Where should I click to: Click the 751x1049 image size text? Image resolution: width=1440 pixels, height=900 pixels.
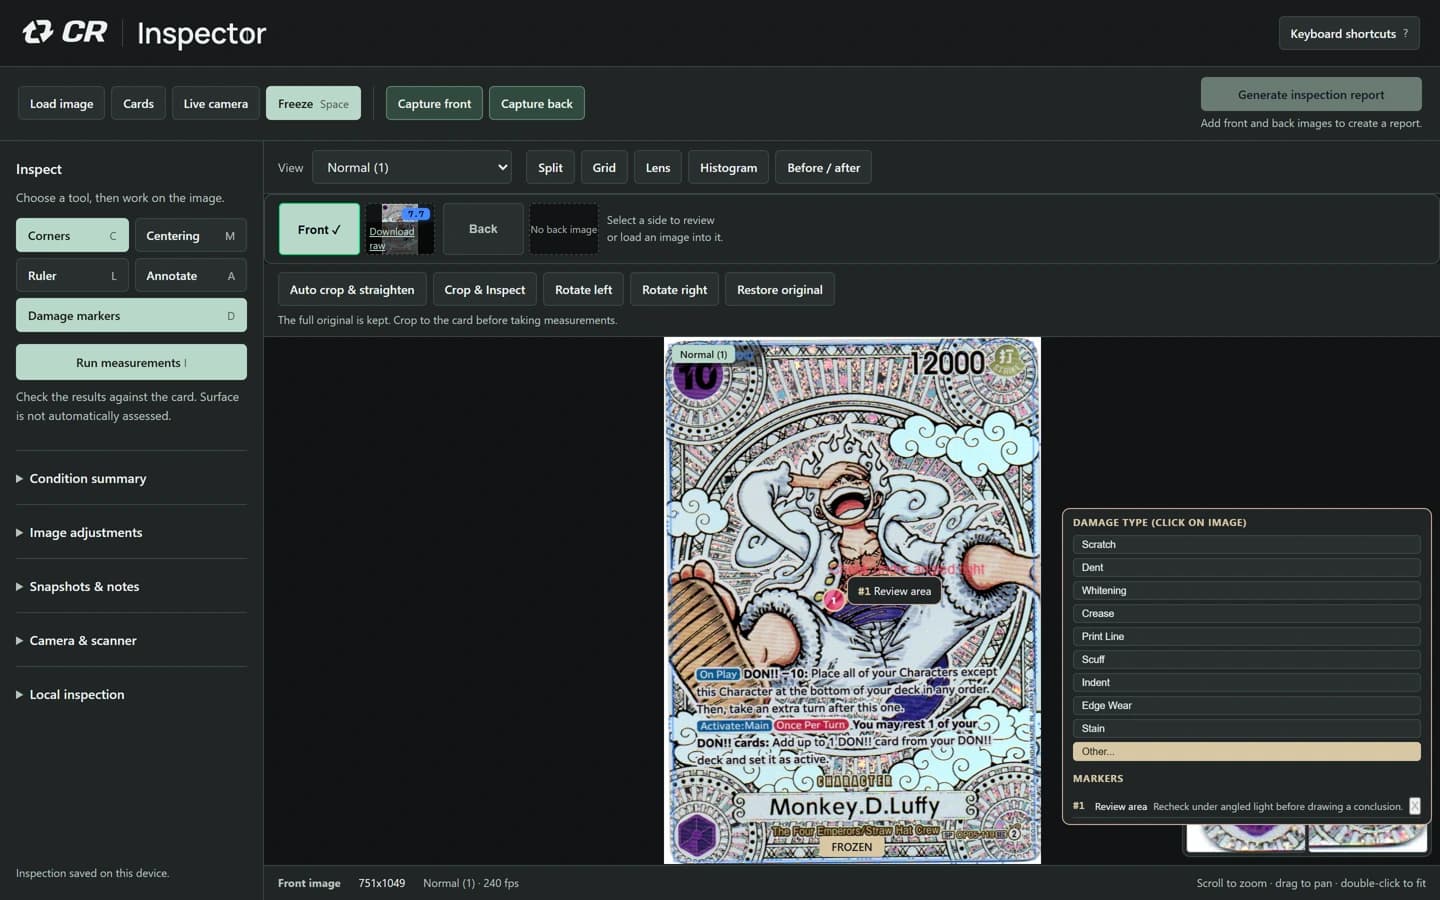tap(382, 883)
